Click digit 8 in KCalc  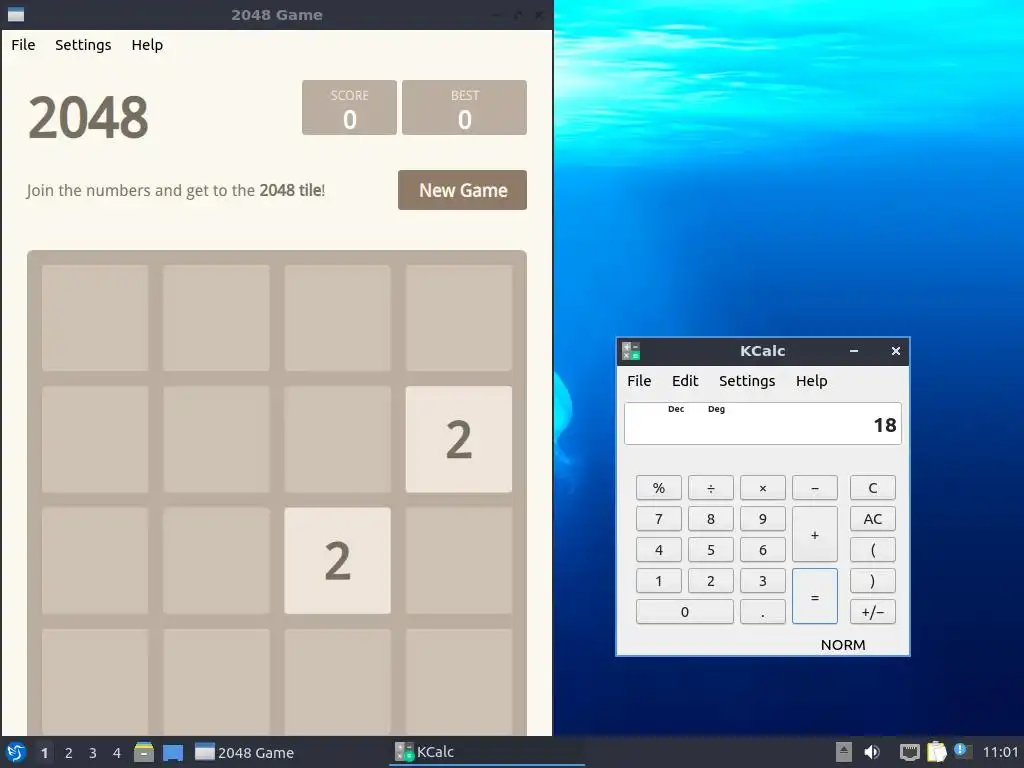click(711, 519)
